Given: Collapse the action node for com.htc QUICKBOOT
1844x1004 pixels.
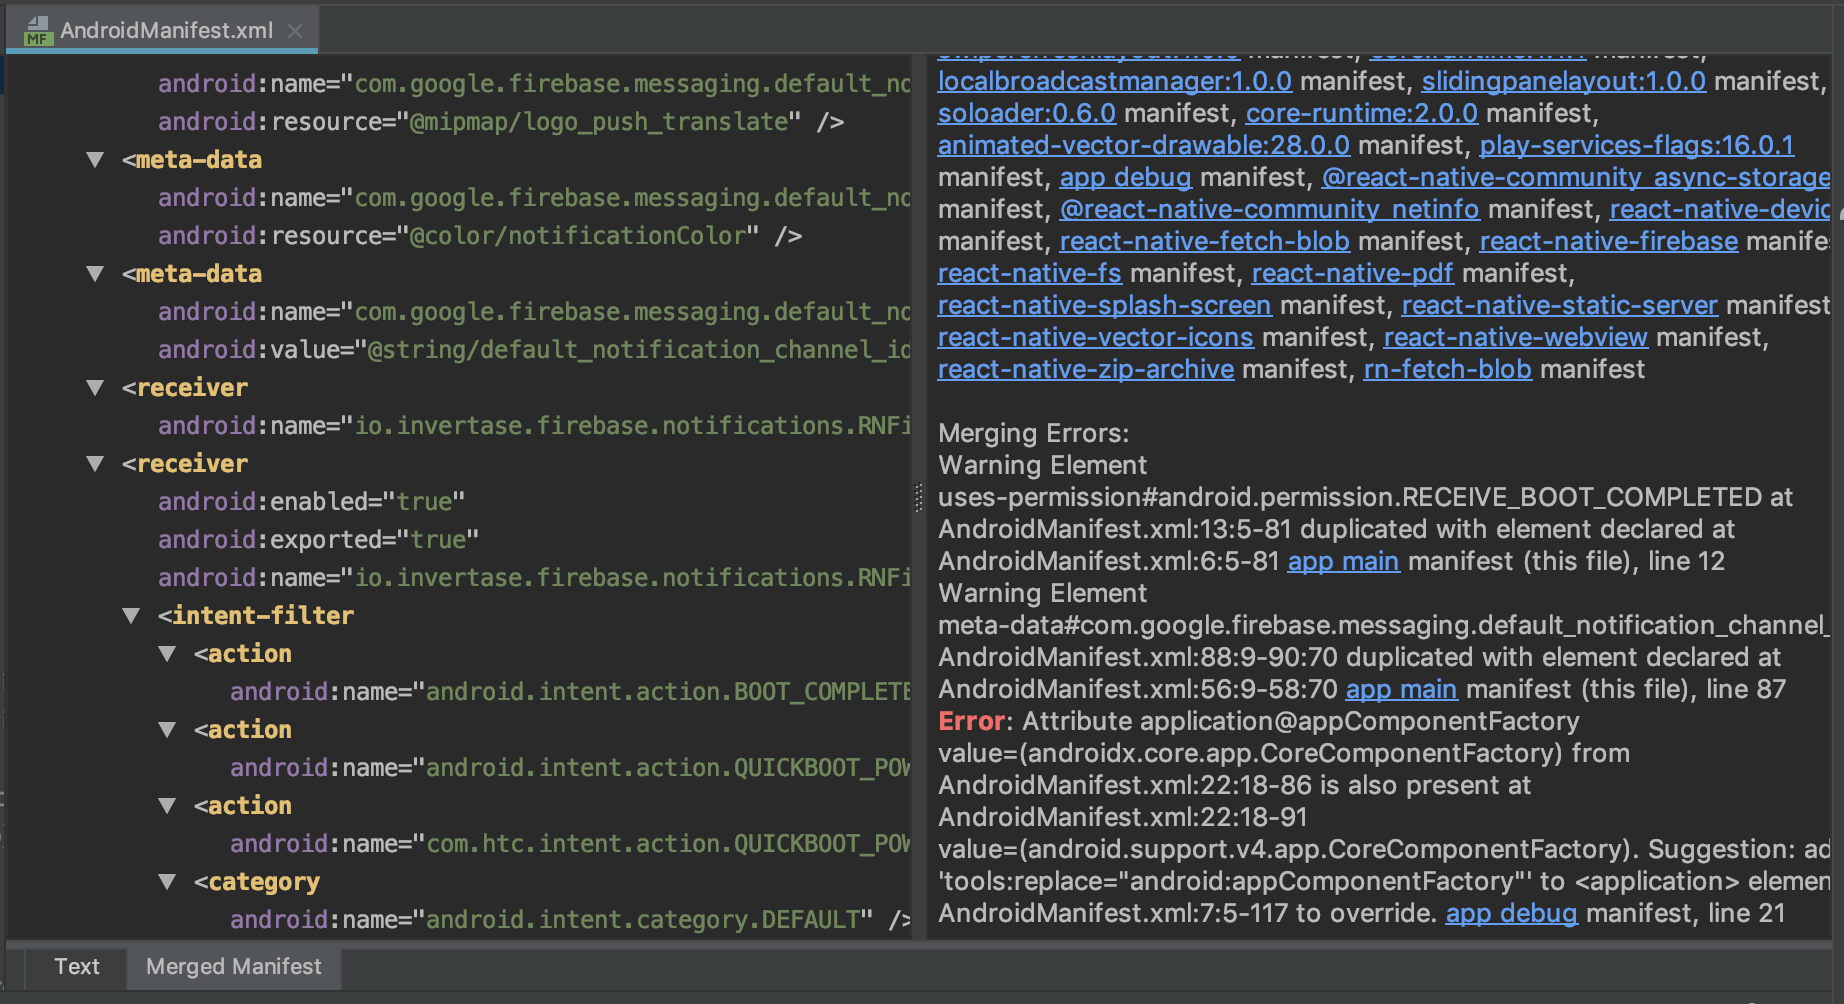Looking at the screenshot, I should pos(167,805).
